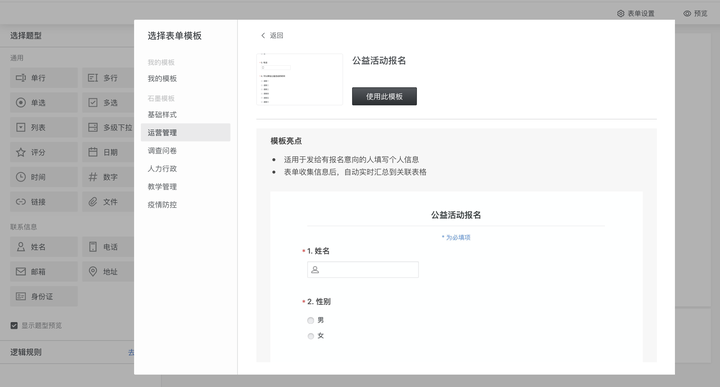Viewport: 720px width, 387px height.
Task: Click the 电话 phone icon
Action: pos(93,247)
